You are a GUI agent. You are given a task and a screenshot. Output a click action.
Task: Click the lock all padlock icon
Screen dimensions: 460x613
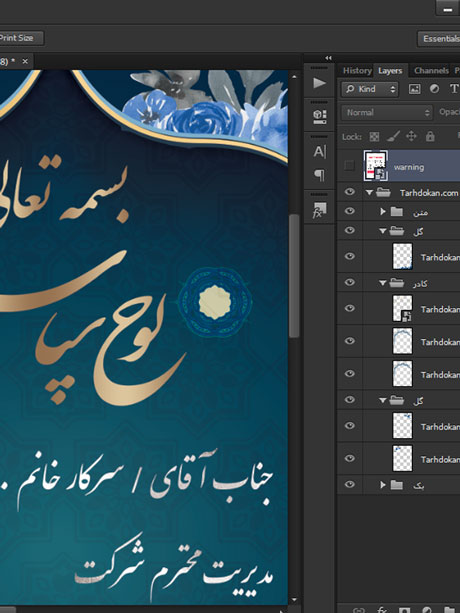[430, 136]
